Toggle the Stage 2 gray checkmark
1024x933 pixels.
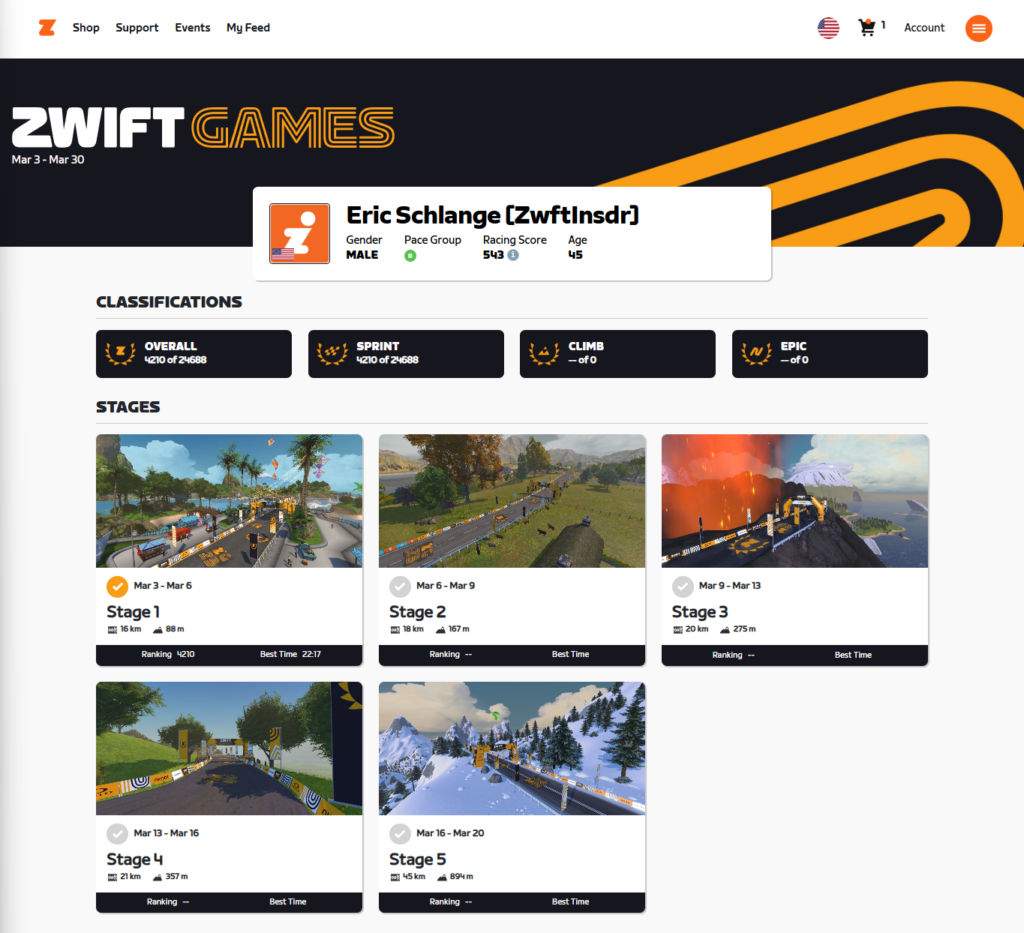(x=400, y=586)
